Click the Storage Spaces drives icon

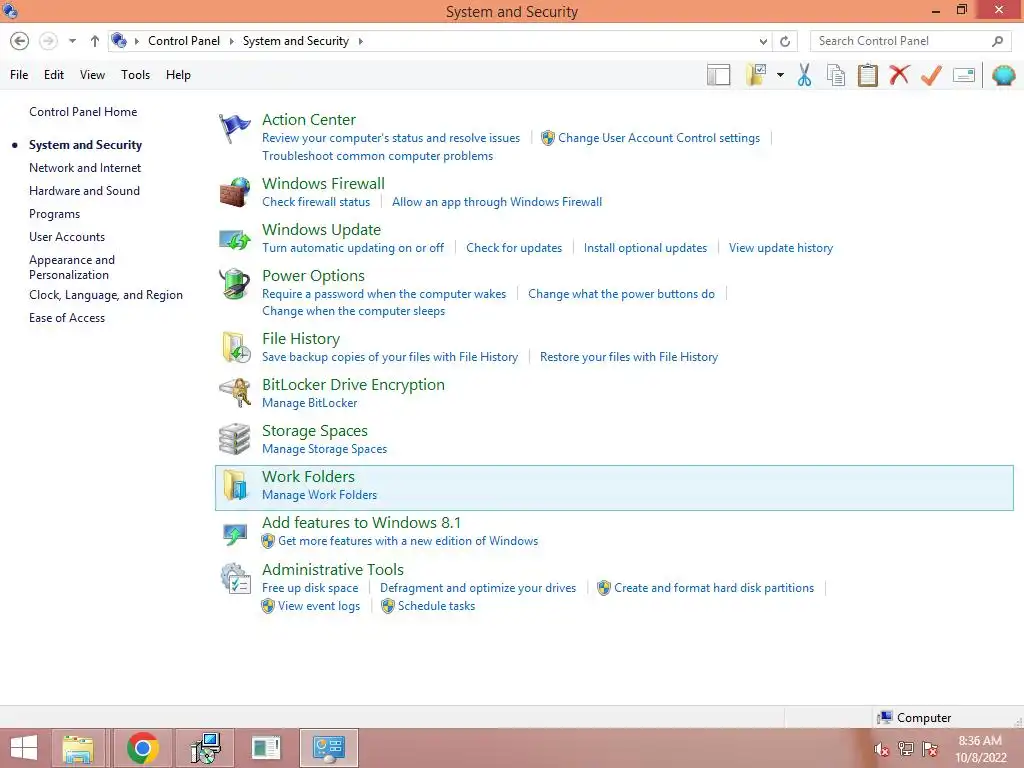tap(234, 439)
